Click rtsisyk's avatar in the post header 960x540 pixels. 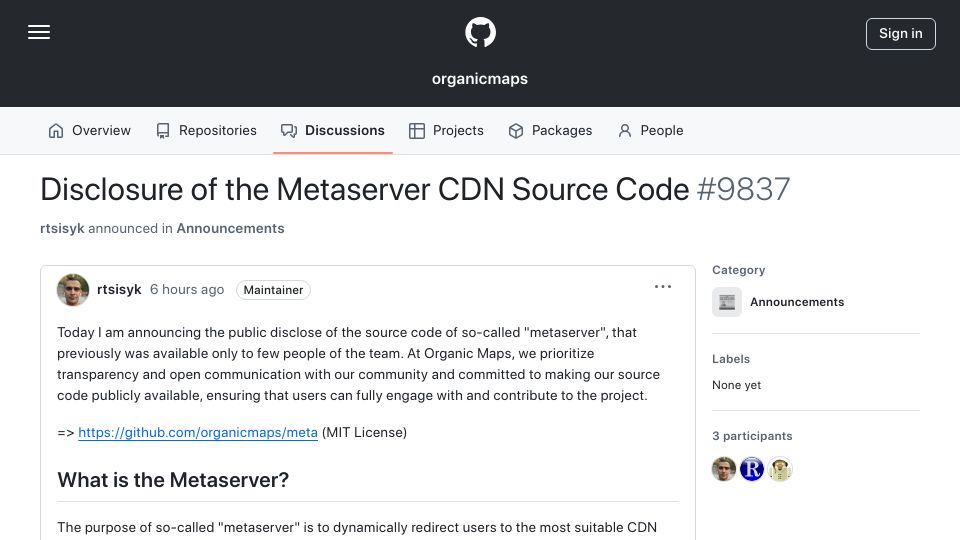tap(73, 290)
